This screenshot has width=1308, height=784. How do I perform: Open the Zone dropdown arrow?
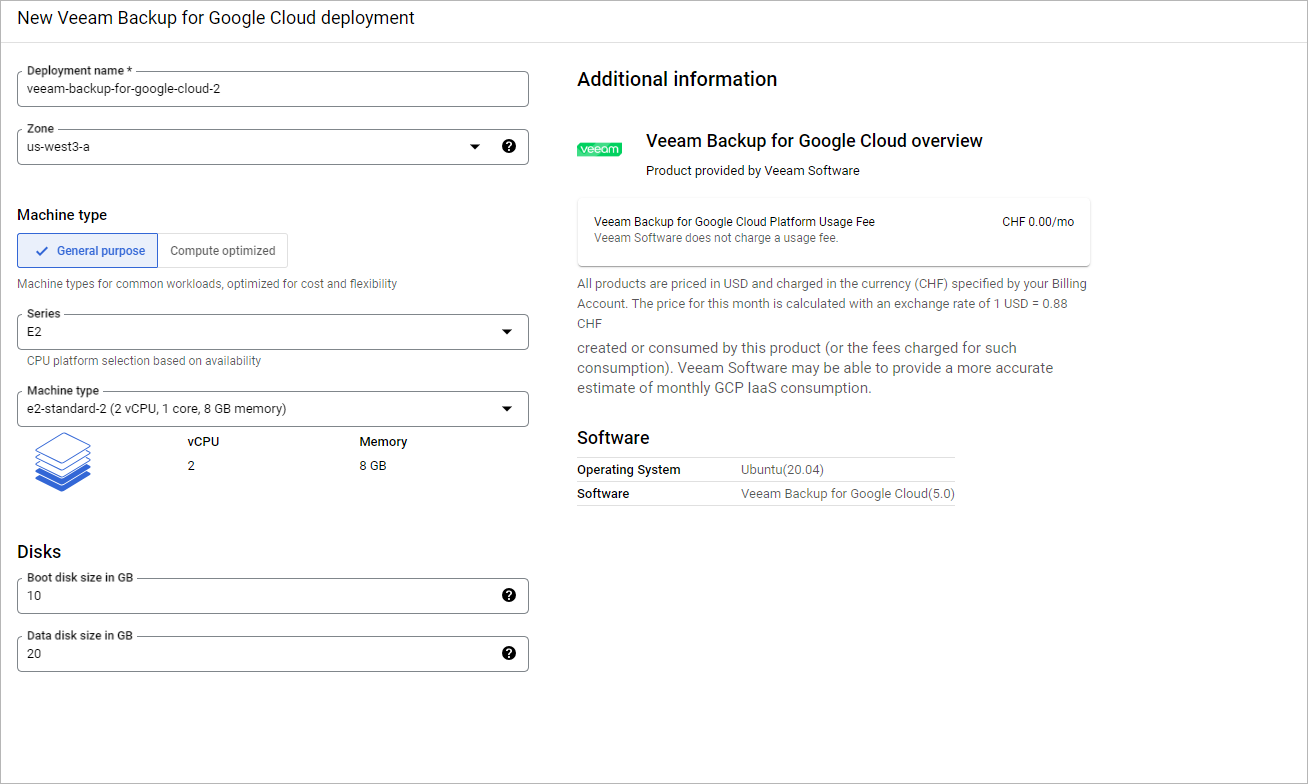pyautogui.click(x=475, y=147)
